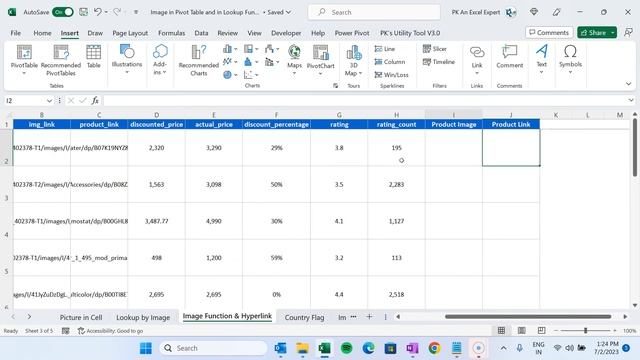Click the Insert Function fx button

pos(95,100)
